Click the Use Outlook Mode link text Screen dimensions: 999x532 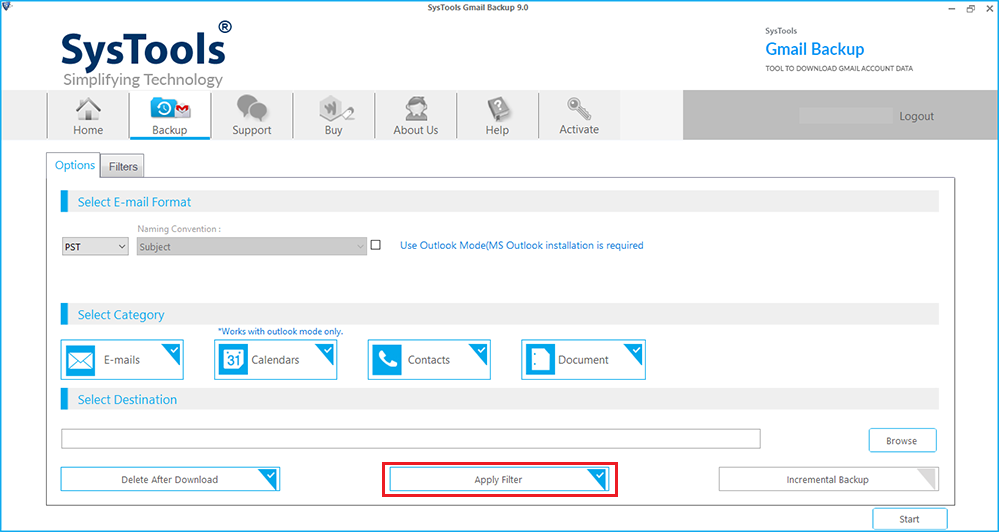522,245
